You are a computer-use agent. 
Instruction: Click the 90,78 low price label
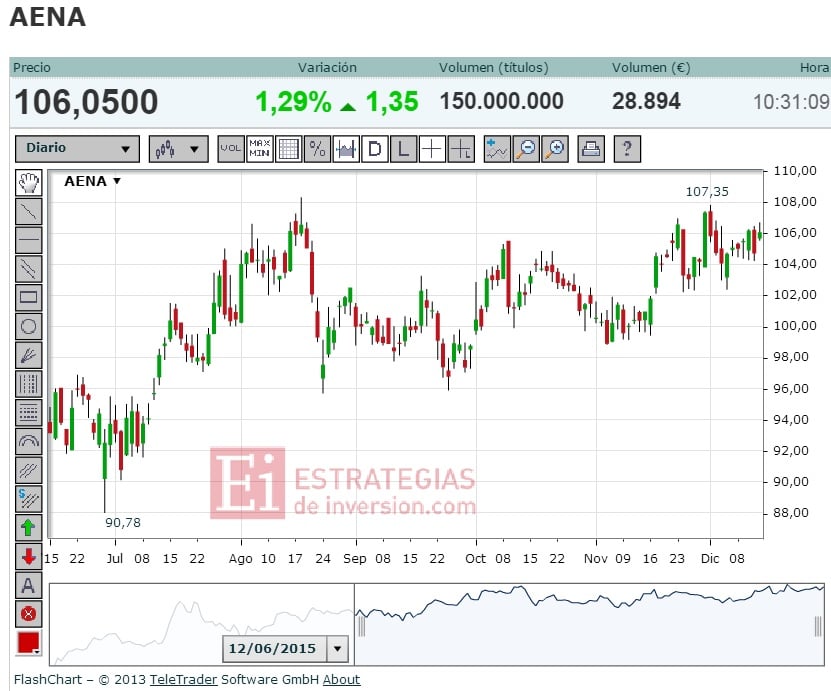(123, 522)
